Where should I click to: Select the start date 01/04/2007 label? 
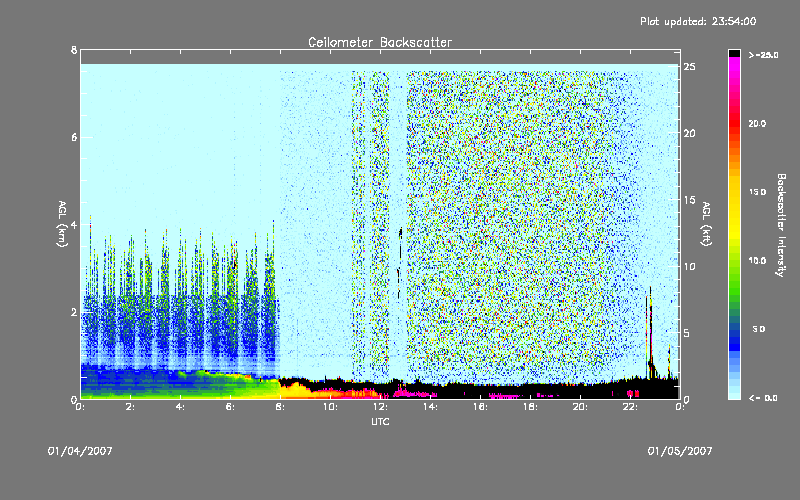pyautogui.click(x=80, y=451)
